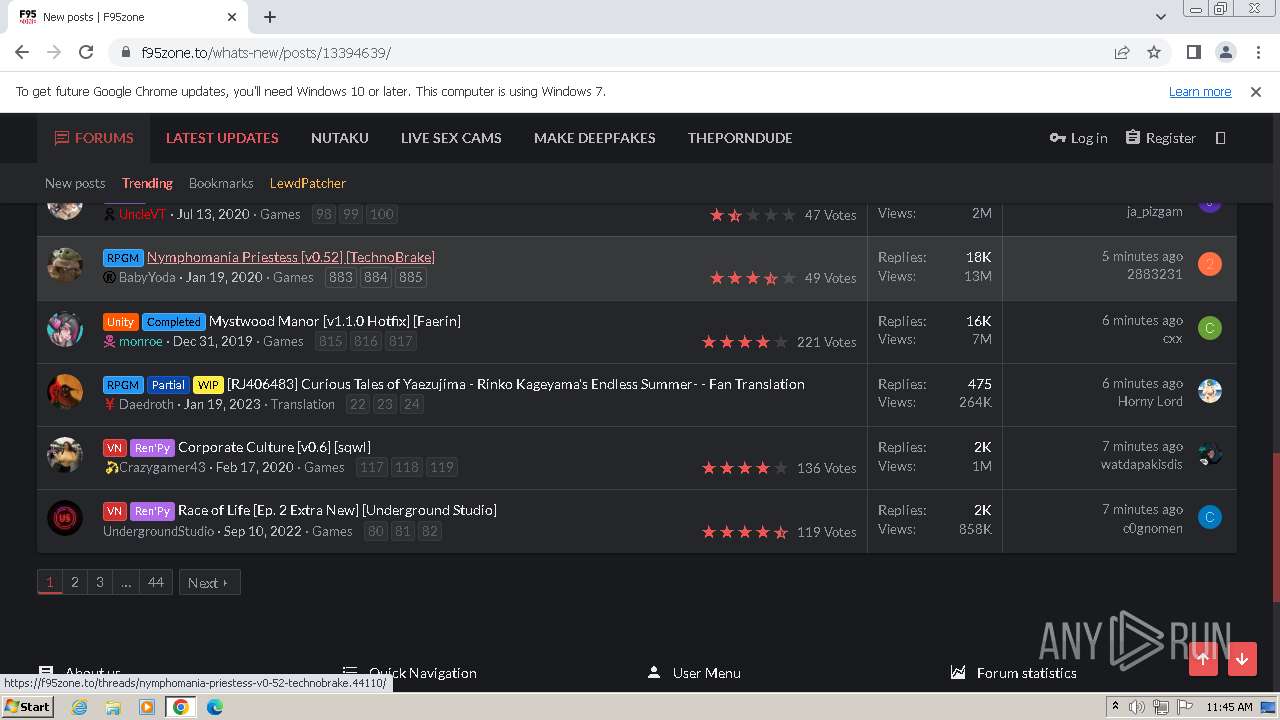
Task: Click c0gnomen last poster avatar
Action: point(1210,517)
